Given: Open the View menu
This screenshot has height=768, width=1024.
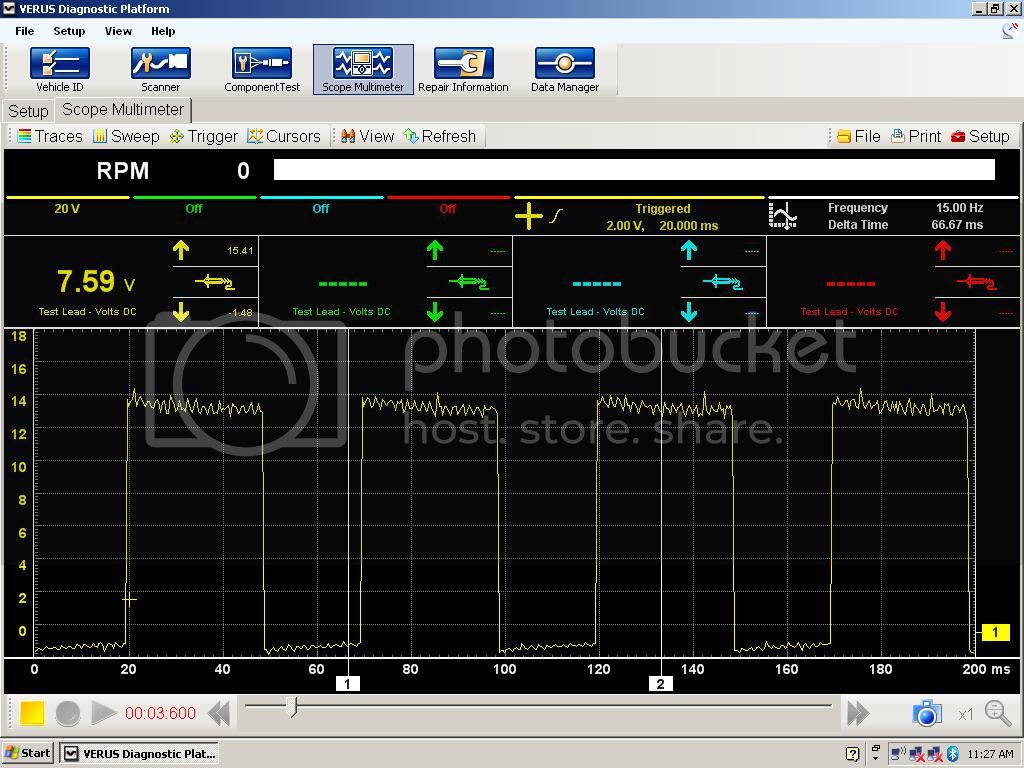Looking at the screenshot, I should [x=118, y=31].
